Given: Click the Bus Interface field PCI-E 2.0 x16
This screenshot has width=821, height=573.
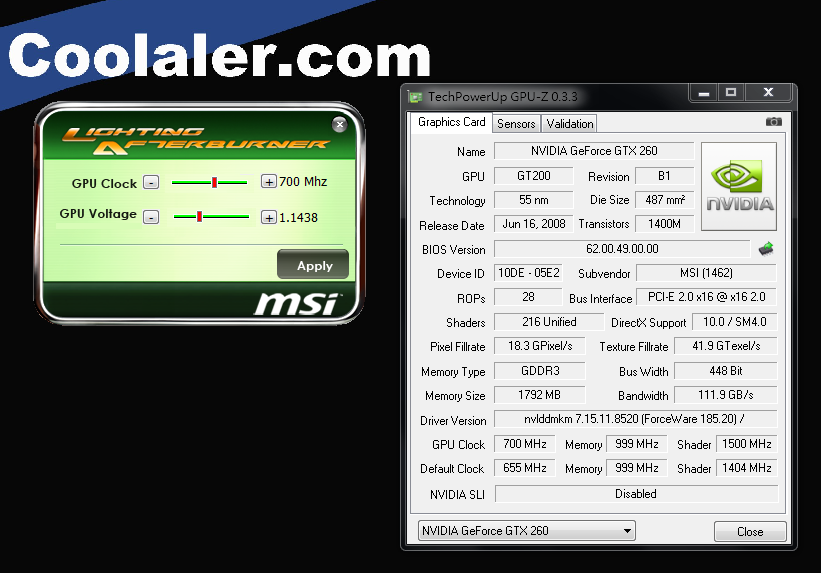Looking at the screenshot, I should [706, 297].
